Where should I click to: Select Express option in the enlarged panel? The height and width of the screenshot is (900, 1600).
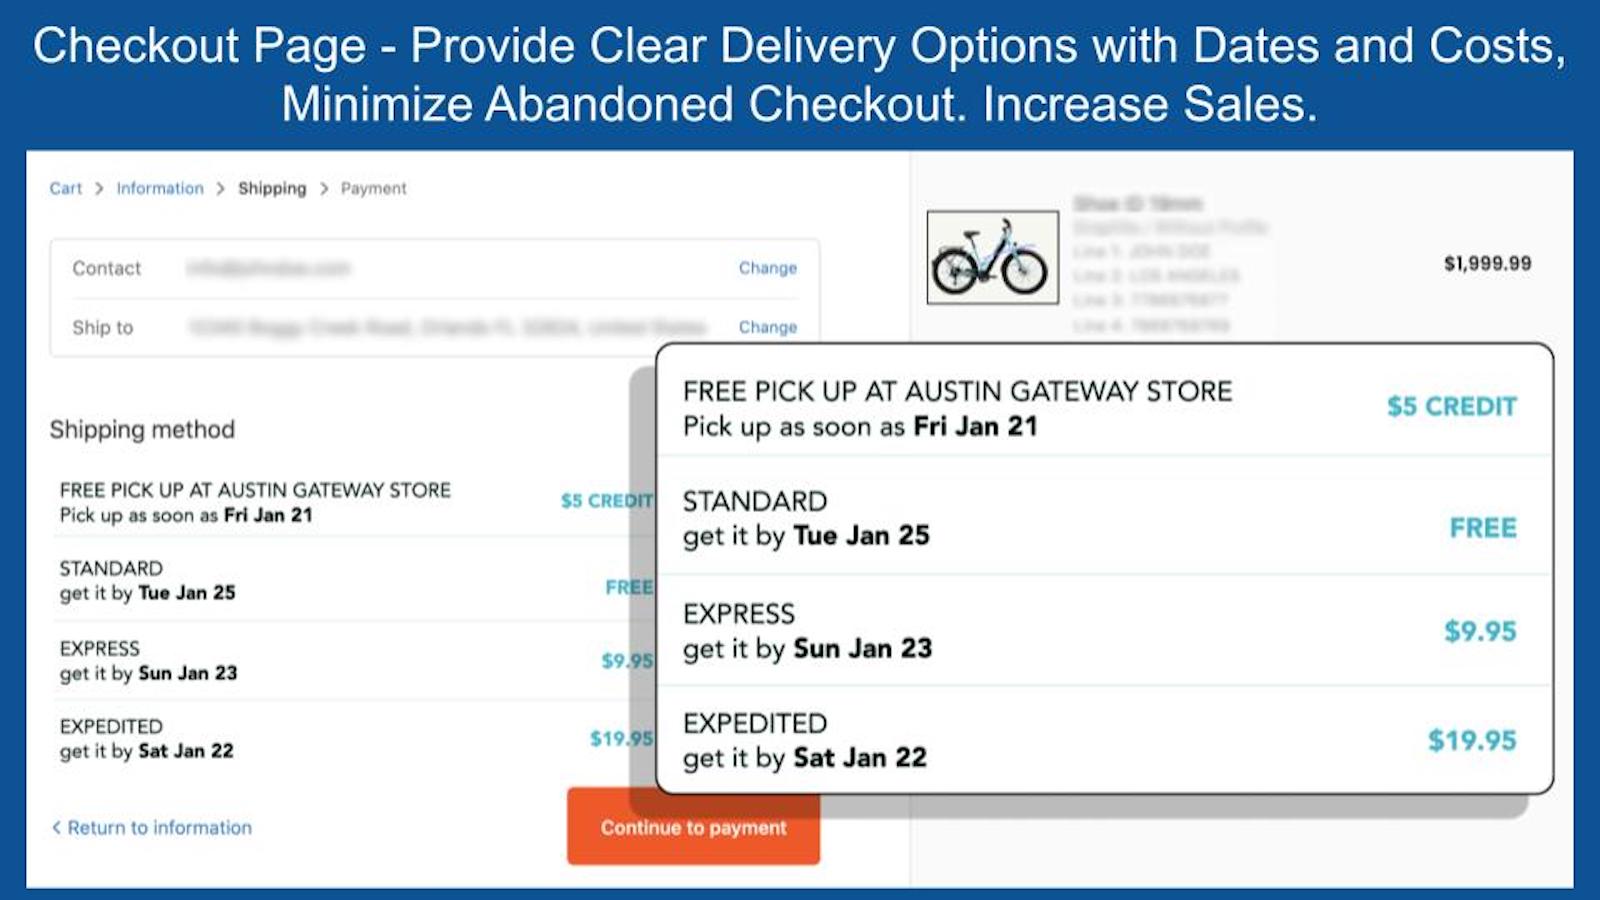(x=806, y=631)
